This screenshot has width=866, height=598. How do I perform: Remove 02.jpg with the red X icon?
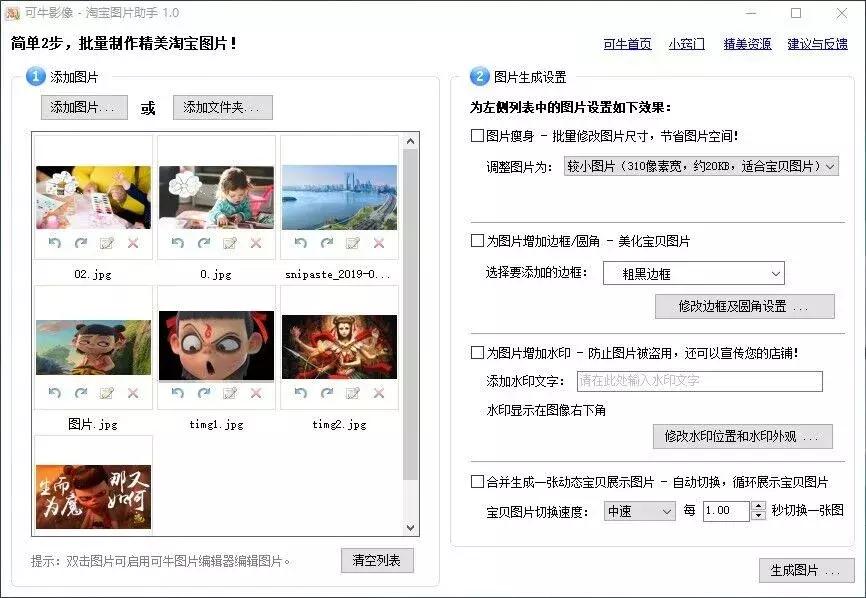[x=133, y=243]
